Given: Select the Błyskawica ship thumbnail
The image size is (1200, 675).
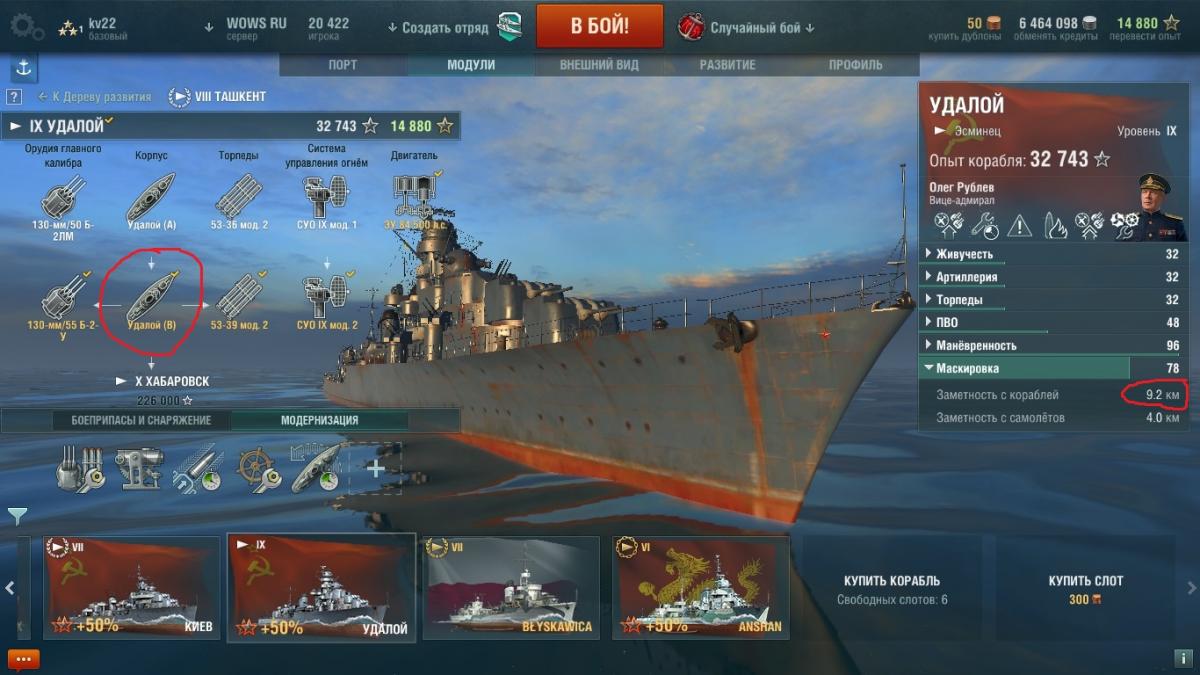Looking at the screenshot, I should coord(511,588).
